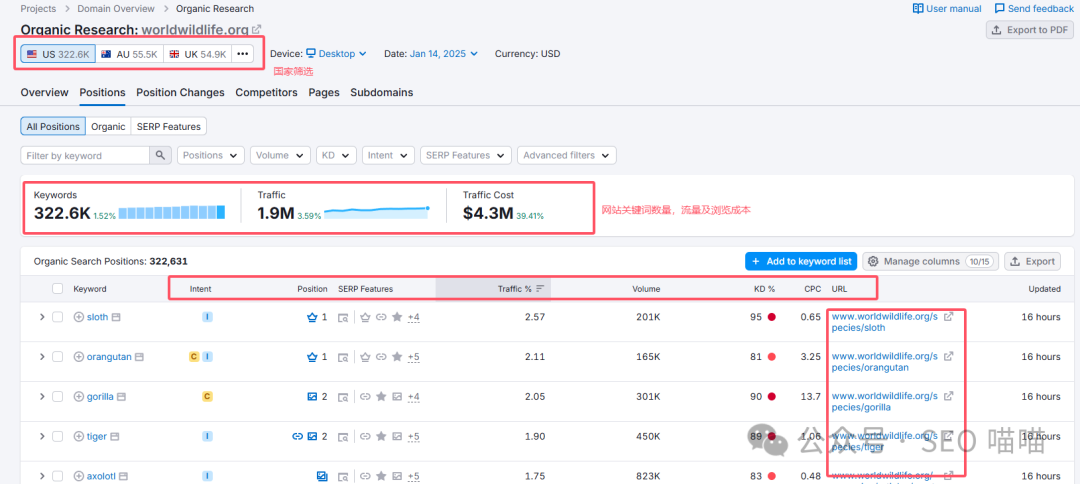Click the Traffic % sort icon
This screenshot has height=484, width=1080.
point(540,289)
